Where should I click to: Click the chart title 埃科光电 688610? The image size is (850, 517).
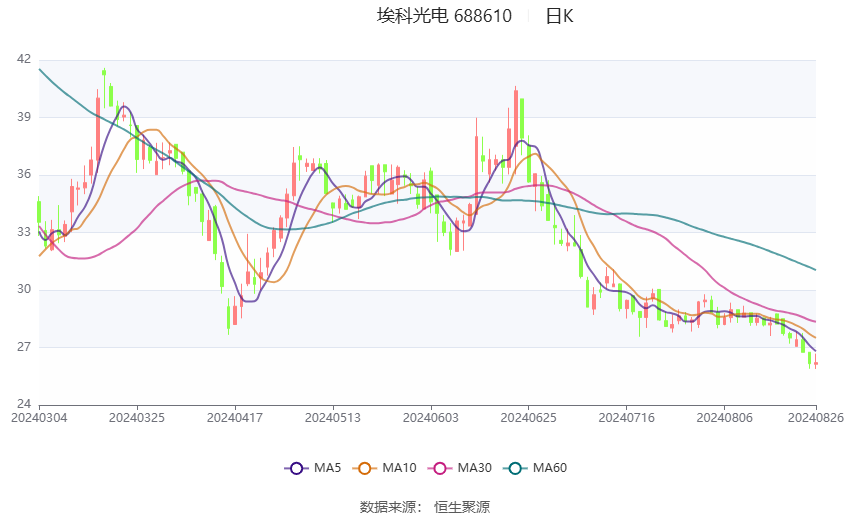[444, 16]
